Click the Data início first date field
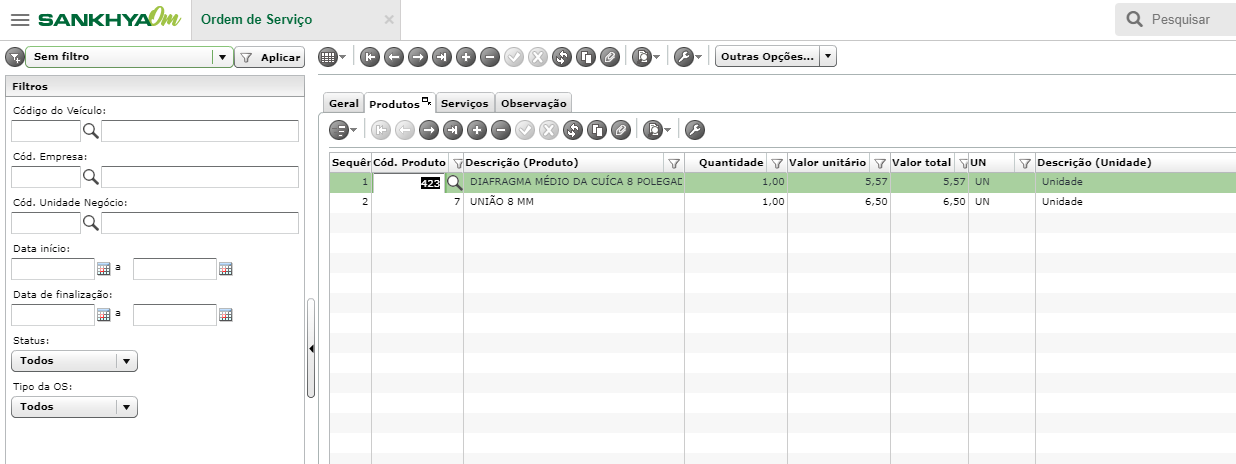Viewport: 1236px width, 464px height. 53,269
